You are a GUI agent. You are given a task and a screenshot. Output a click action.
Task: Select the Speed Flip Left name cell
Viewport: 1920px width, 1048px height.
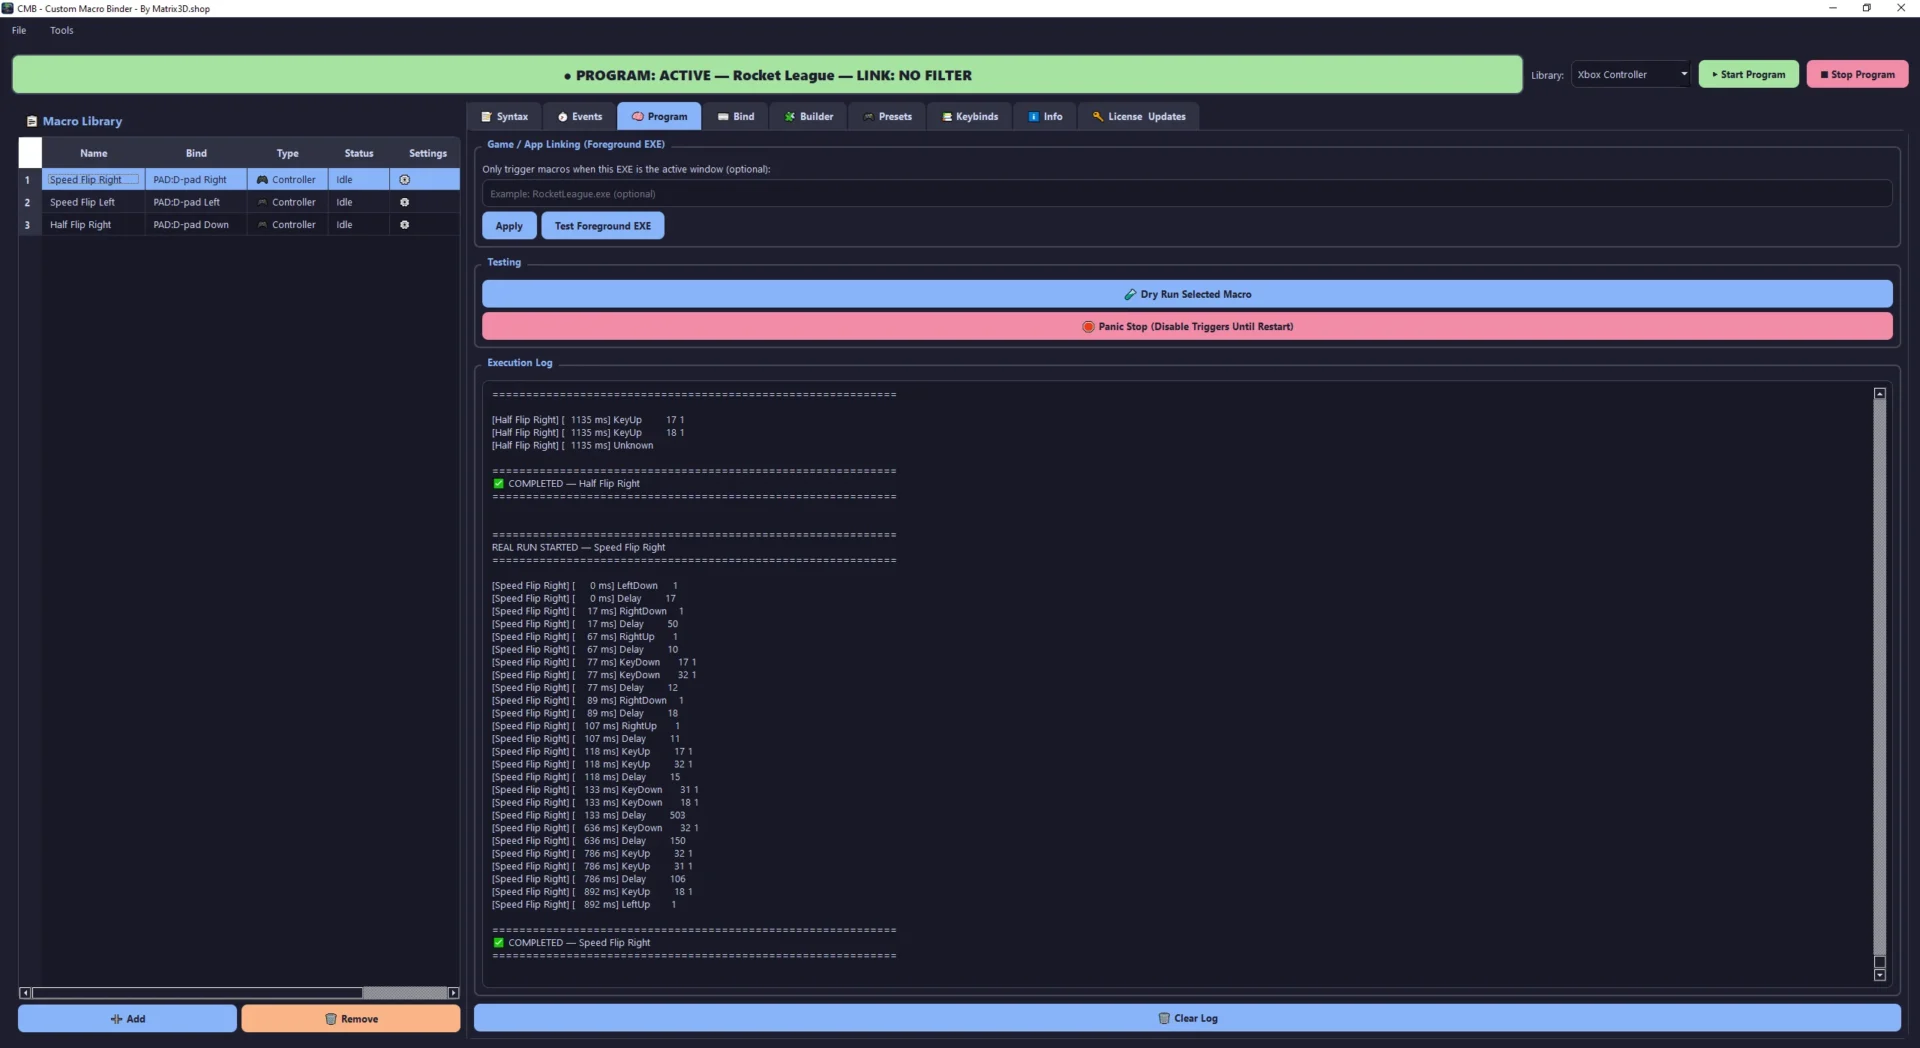[94, 202]
